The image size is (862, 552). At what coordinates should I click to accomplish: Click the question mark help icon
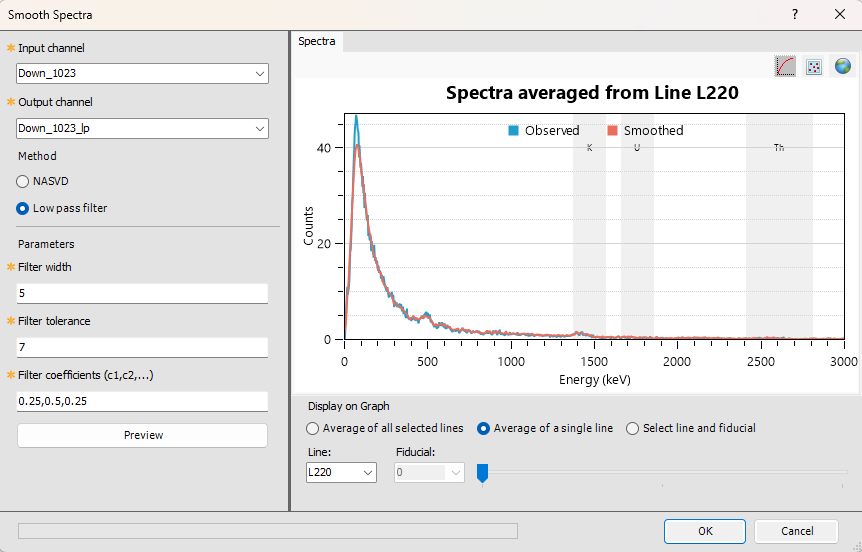[795, 14]
